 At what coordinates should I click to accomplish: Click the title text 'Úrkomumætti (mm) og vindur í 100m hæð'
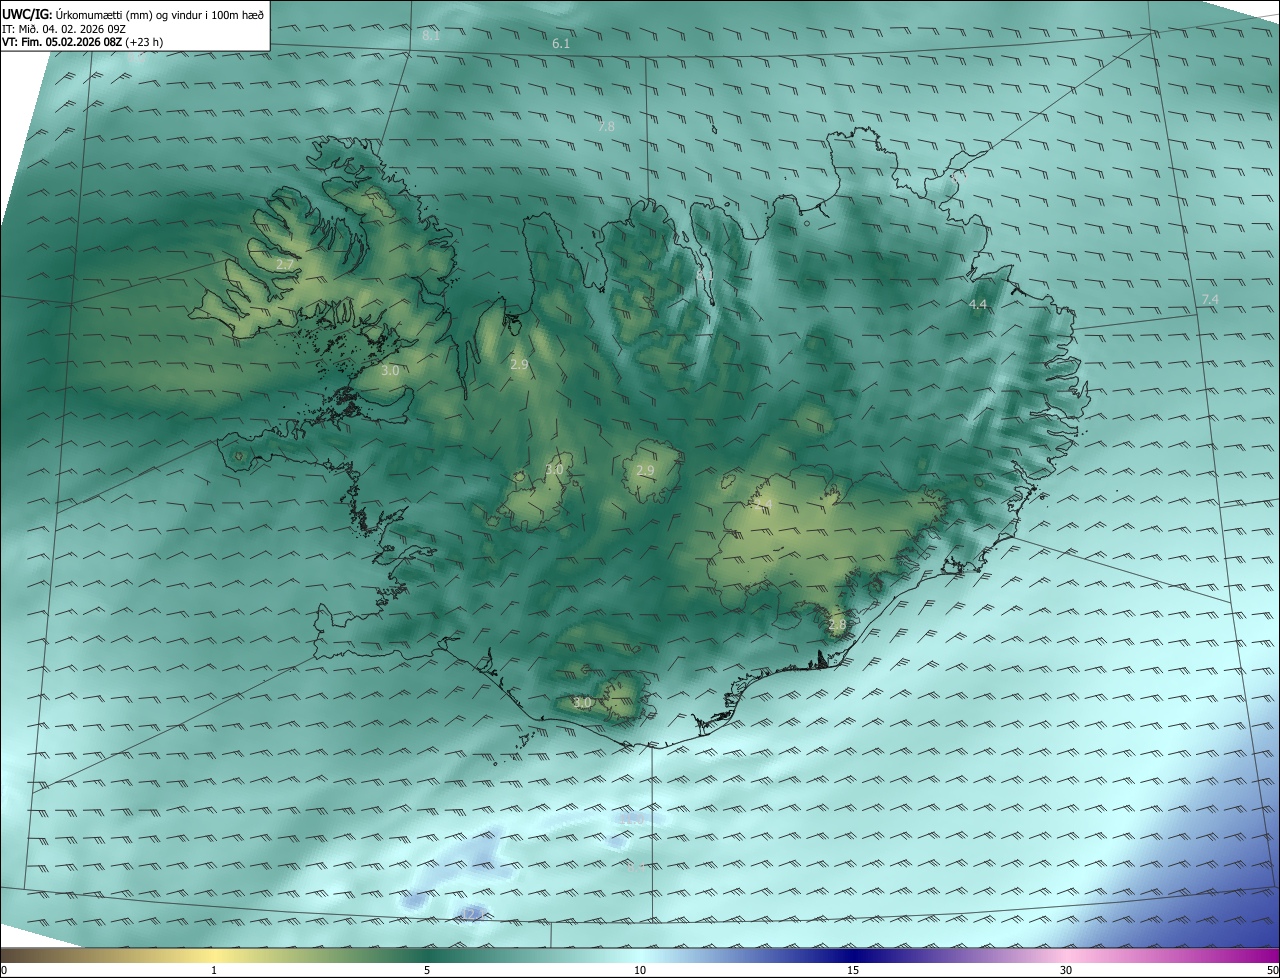pos(159,14)
